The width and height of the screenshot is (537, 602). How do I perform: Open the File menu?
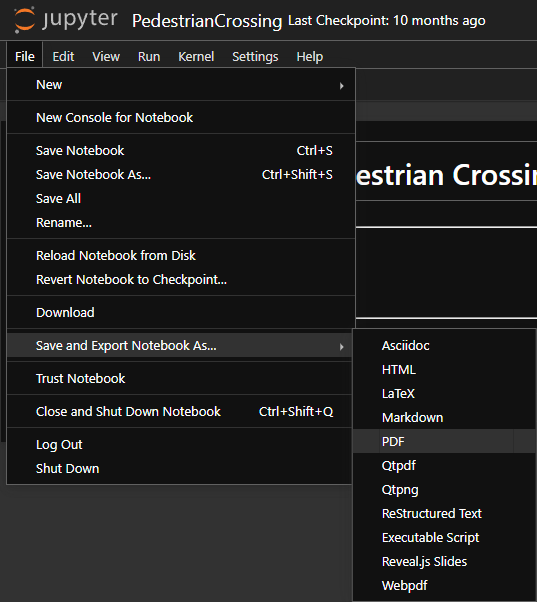[25, 56]
